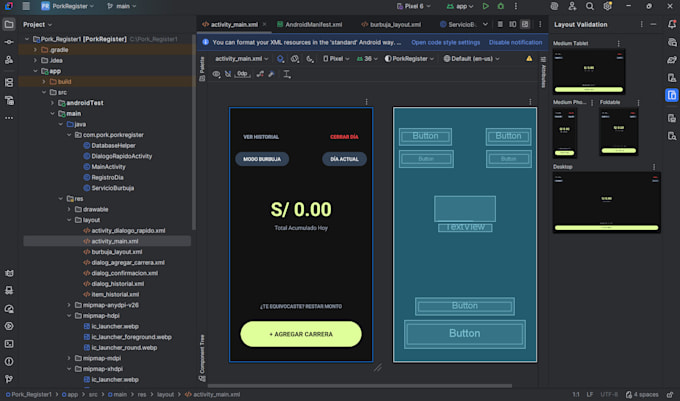Image resolution: width=680 pixels, height=401 pixels.
Task: Select the Medium Tablet preview thumbnail
Action: coord(588,72)
